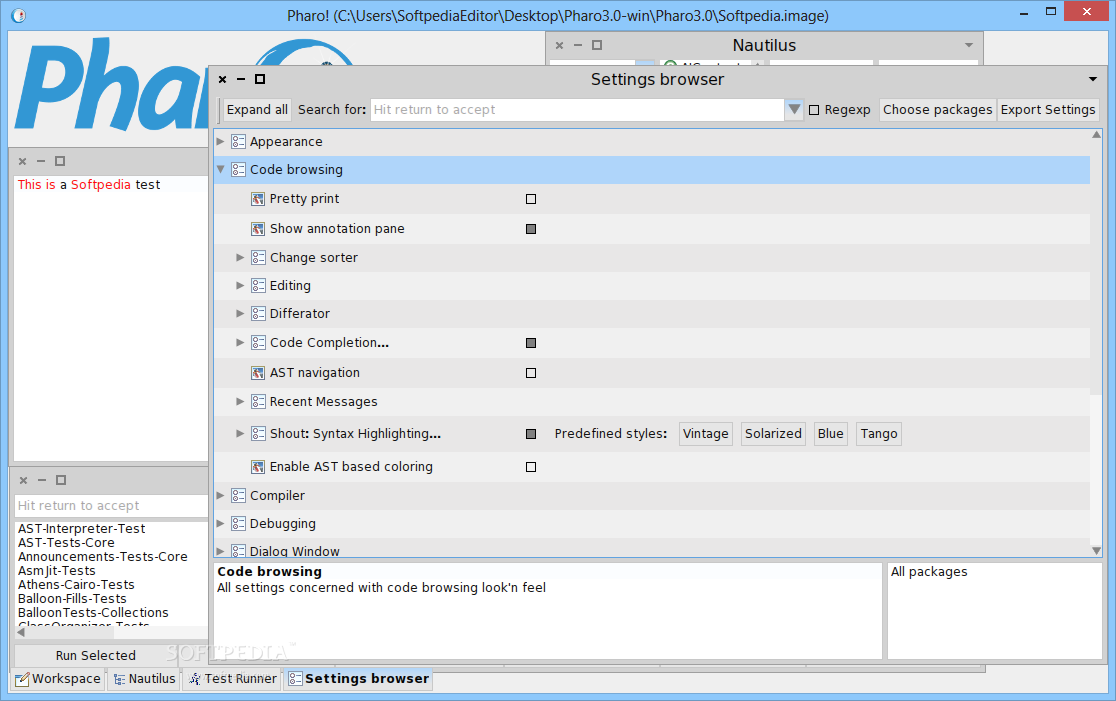1116x701 pixels.
Task: Select AST-Interpreter-Test package in list
Action: [81, 529]
